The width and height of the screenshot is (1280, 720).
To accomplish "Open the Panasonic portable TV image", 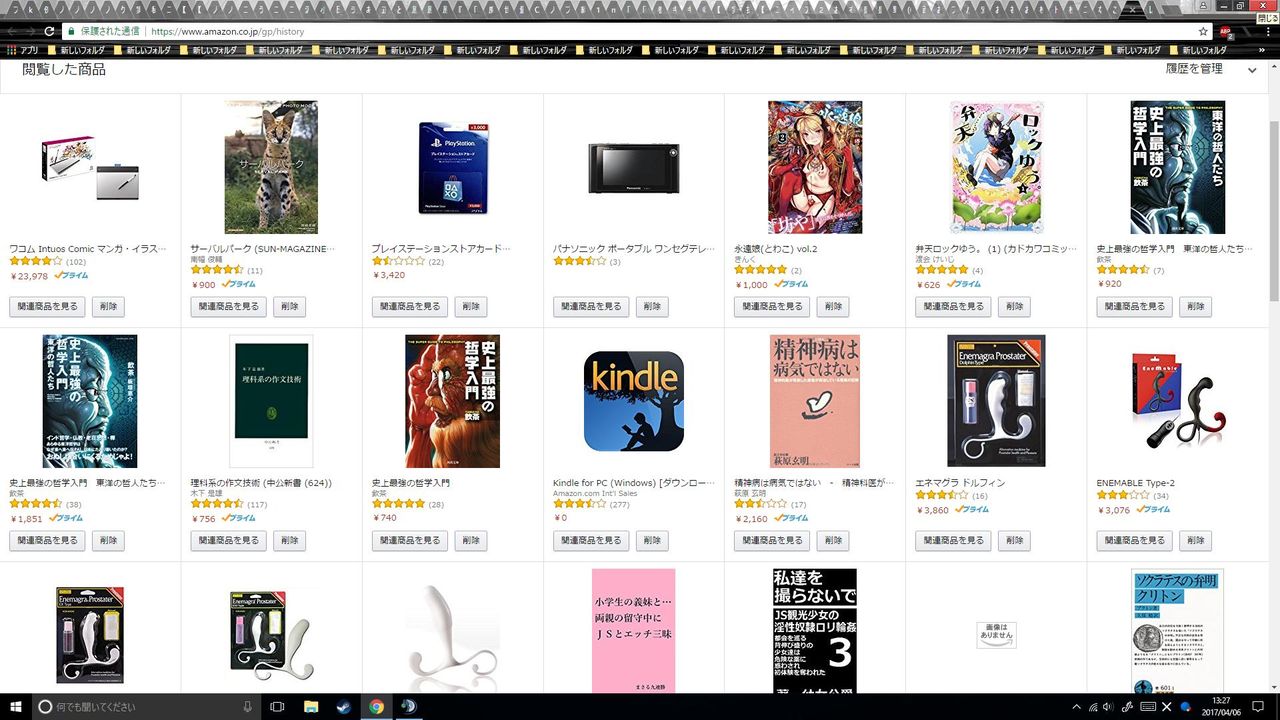I will pyautogui.click(x=634, y=167).
